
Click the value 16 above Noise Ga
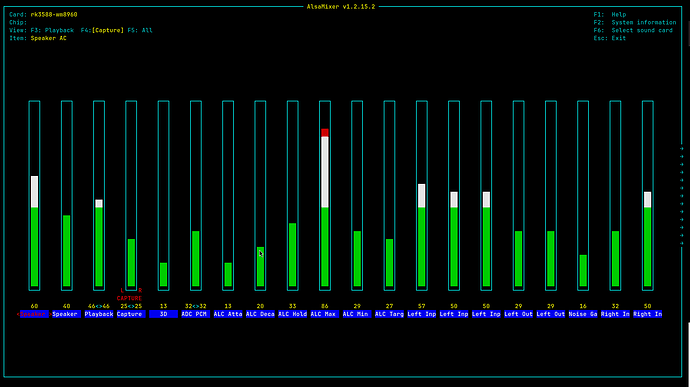coord(583,306)
